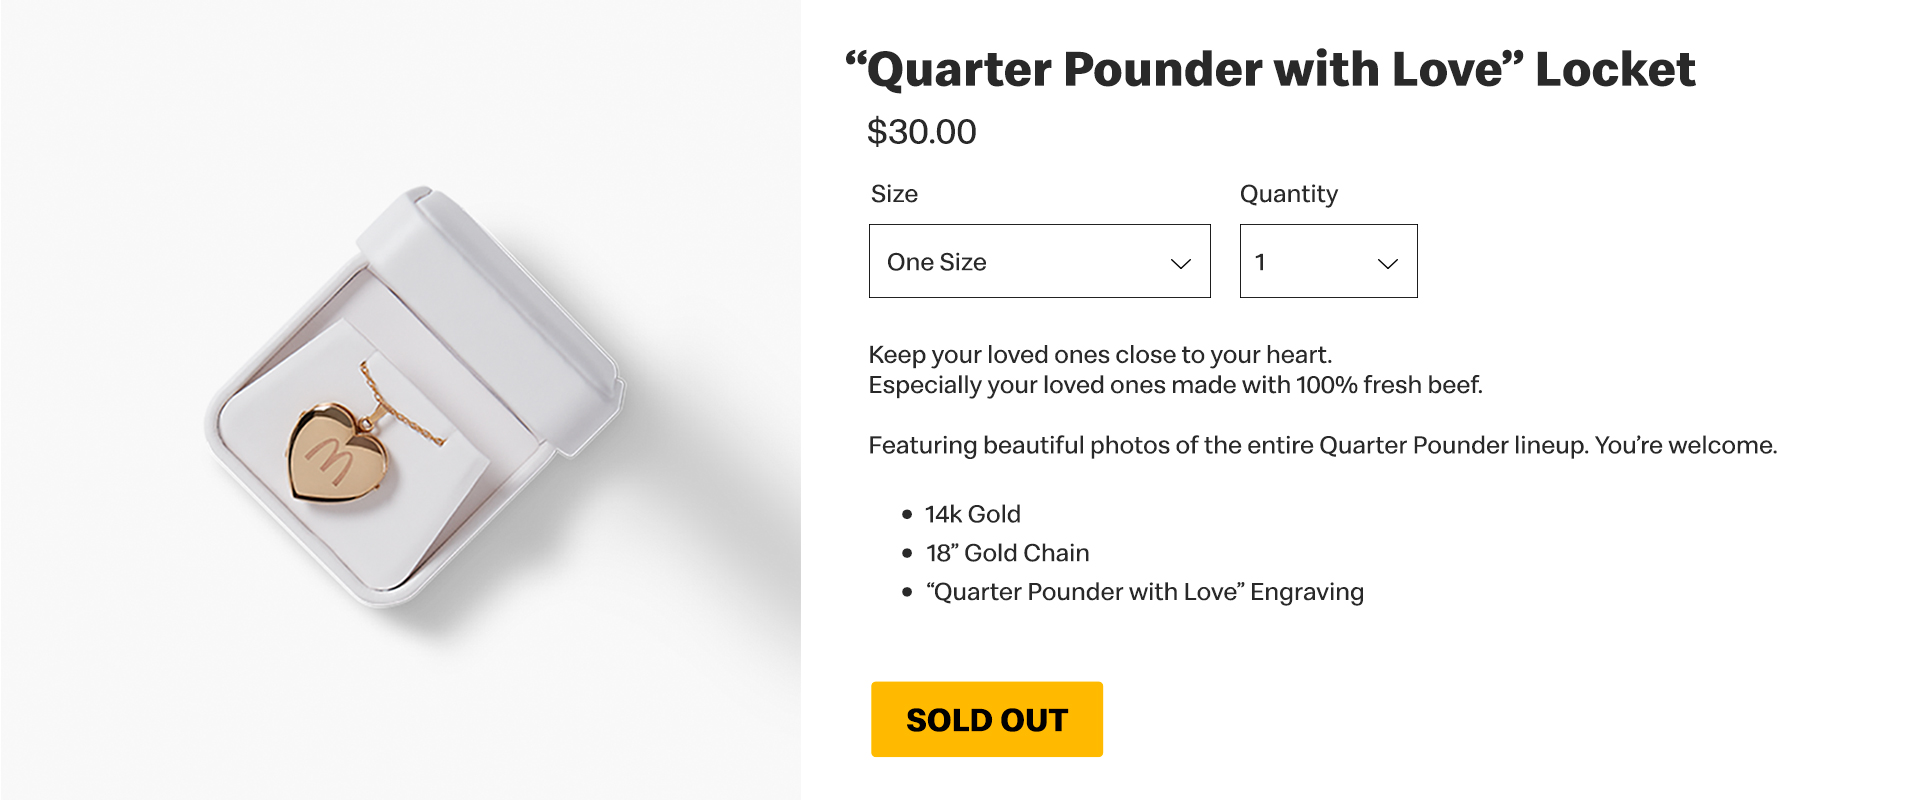Screen dimensions: 1925x800
Task: Select the "Quarter Pounder with Love" Locket title
Action: 1270,70
